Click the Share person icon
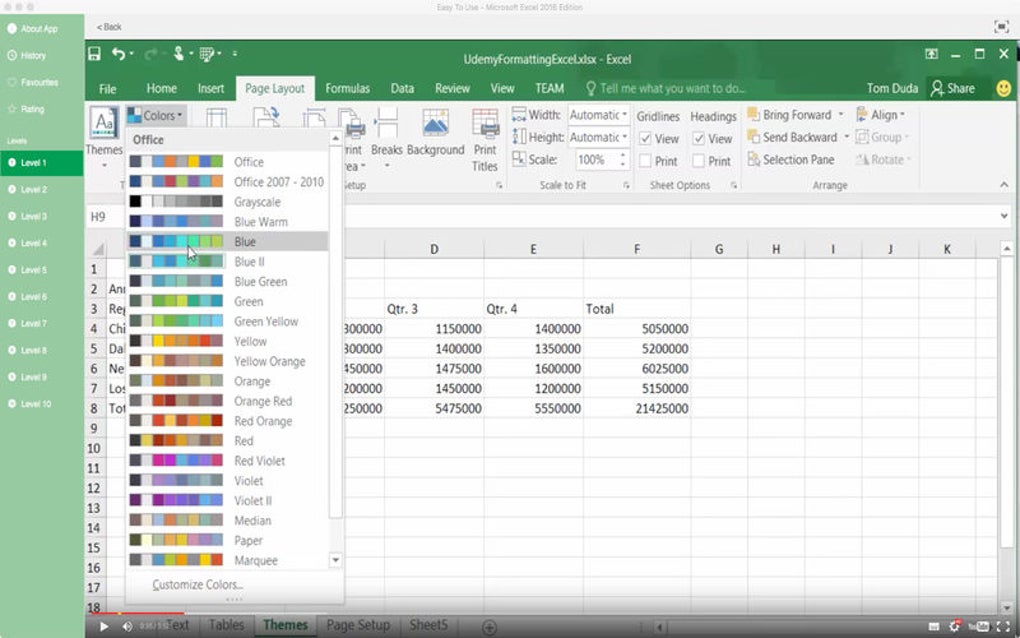Screen dimensions: 1020x638 (937, 88)
